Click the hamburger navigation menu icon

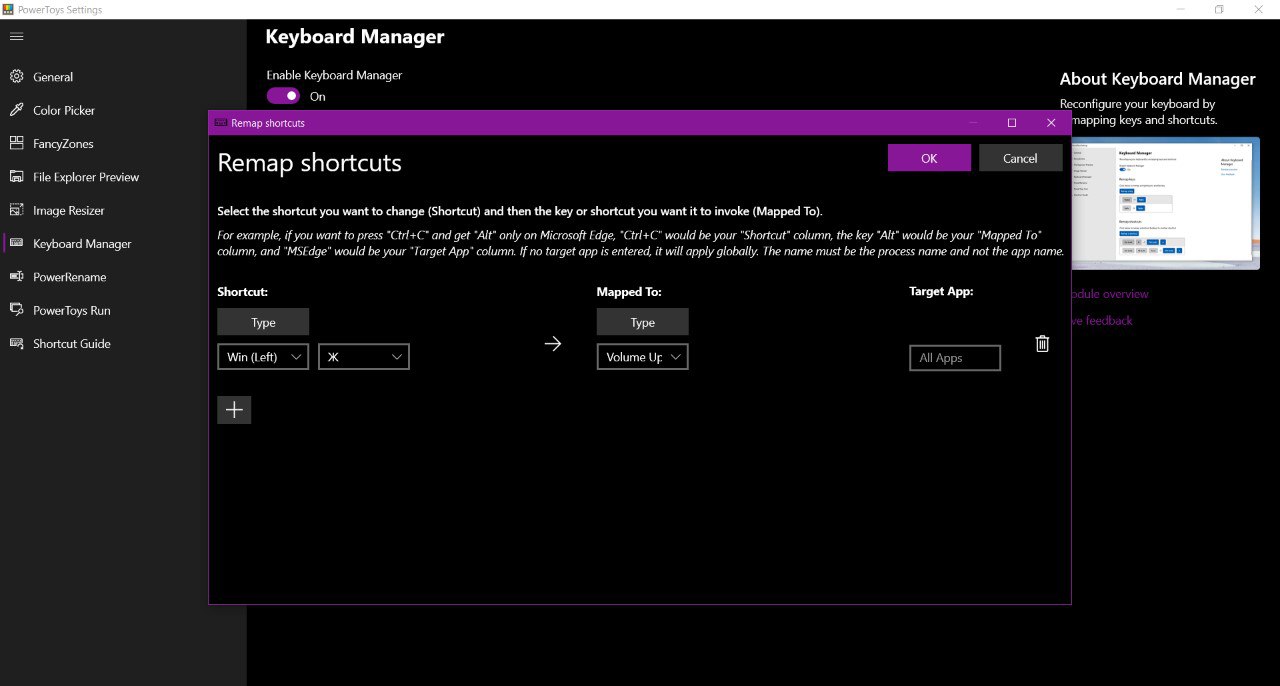coord(17,37)
